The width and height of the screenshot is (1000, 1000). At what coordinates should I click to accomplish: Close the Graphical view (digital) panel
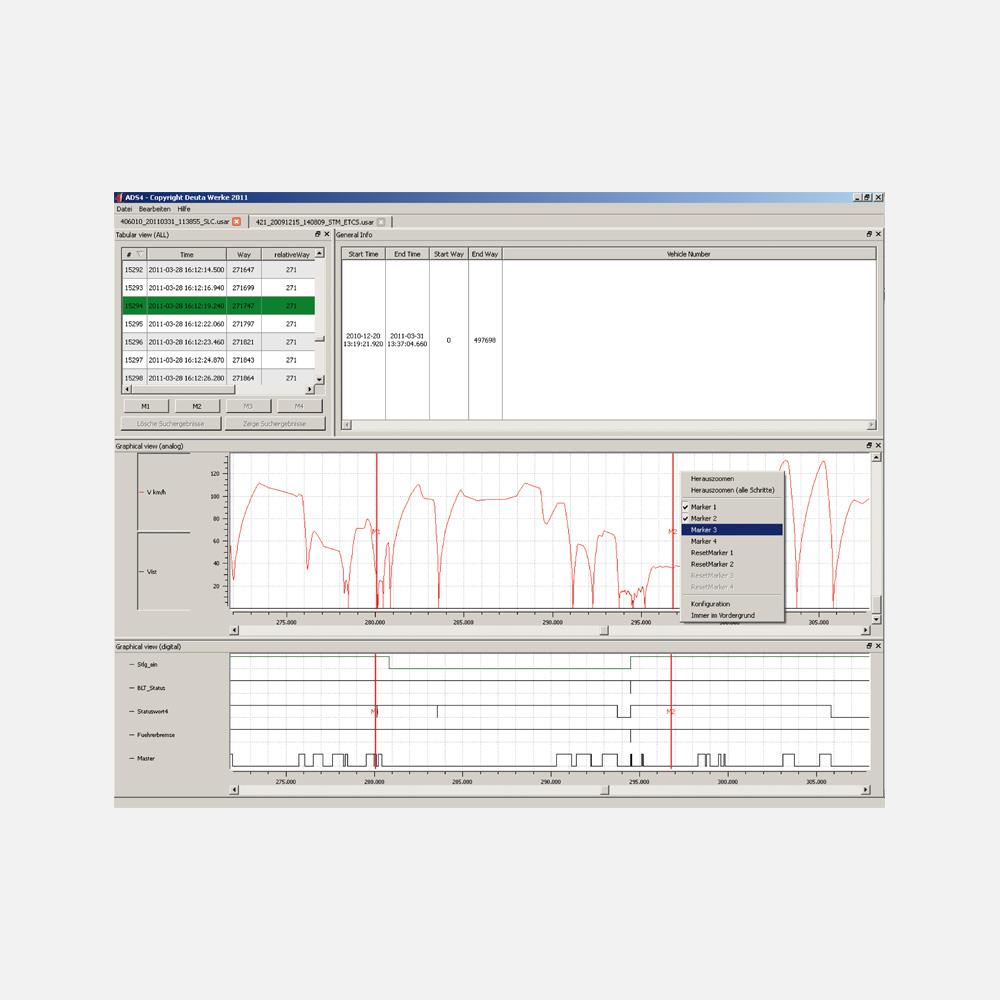tap(878, 646)
